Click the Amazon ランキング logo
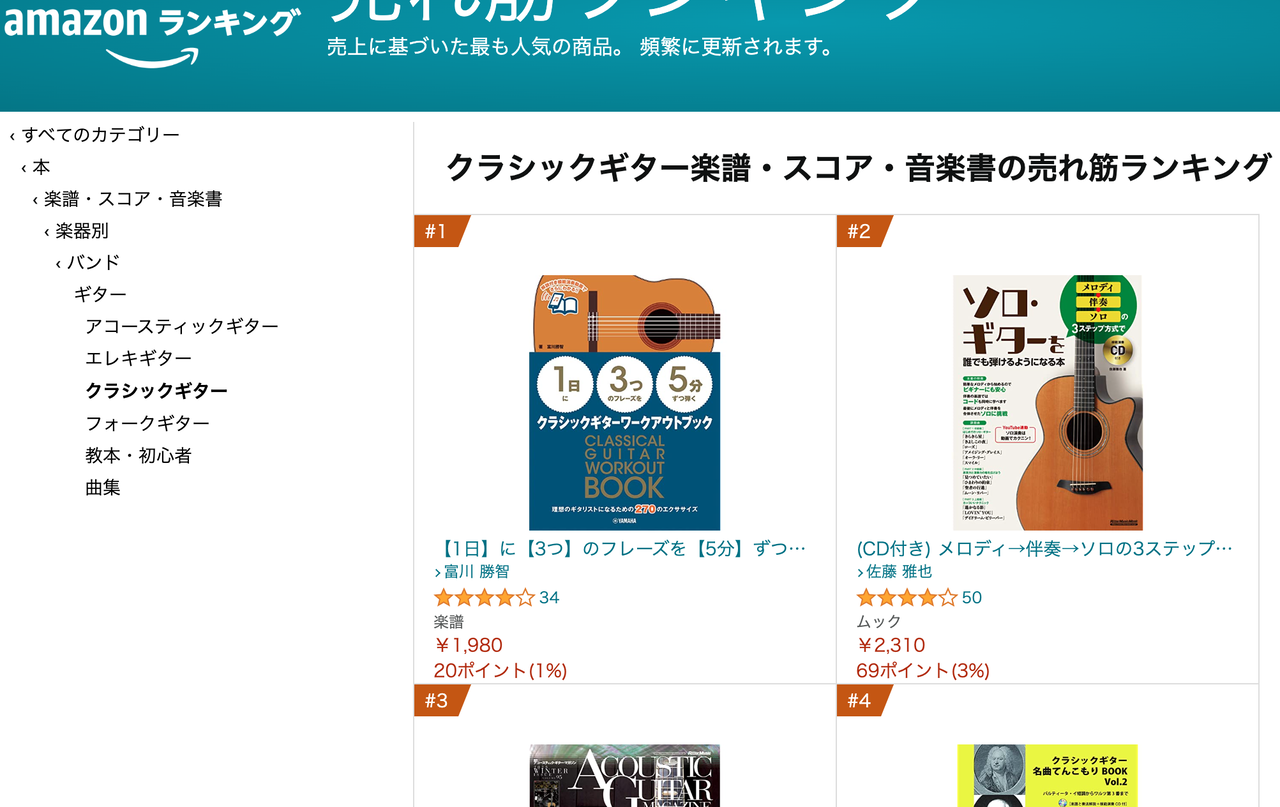 click(152, 34)
